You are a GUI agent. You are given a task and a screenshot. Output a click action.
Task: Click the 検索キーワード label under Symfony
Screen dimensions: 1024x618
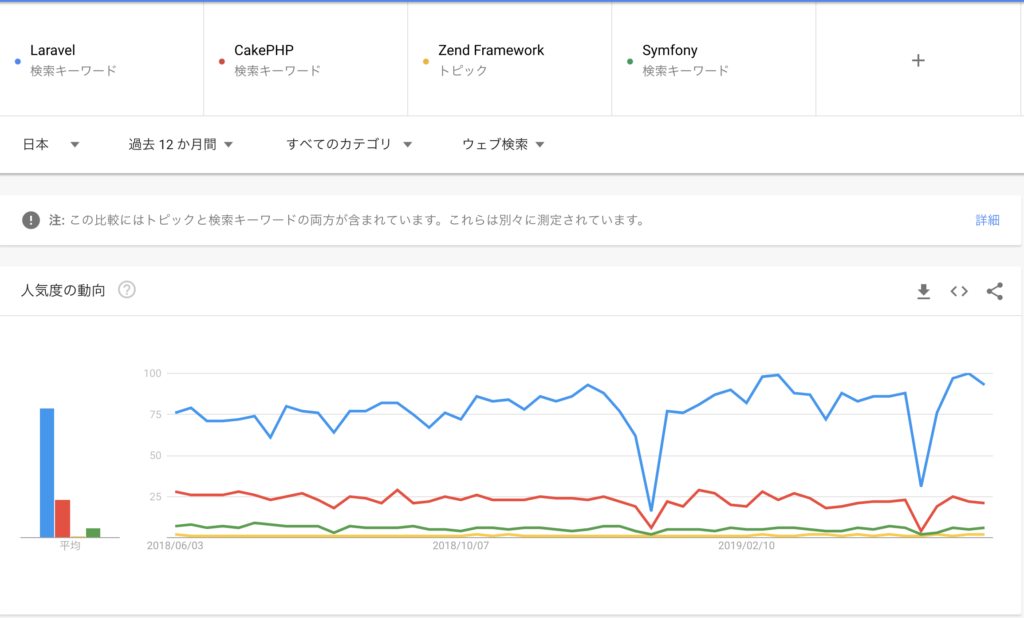[x=685, y=71]
